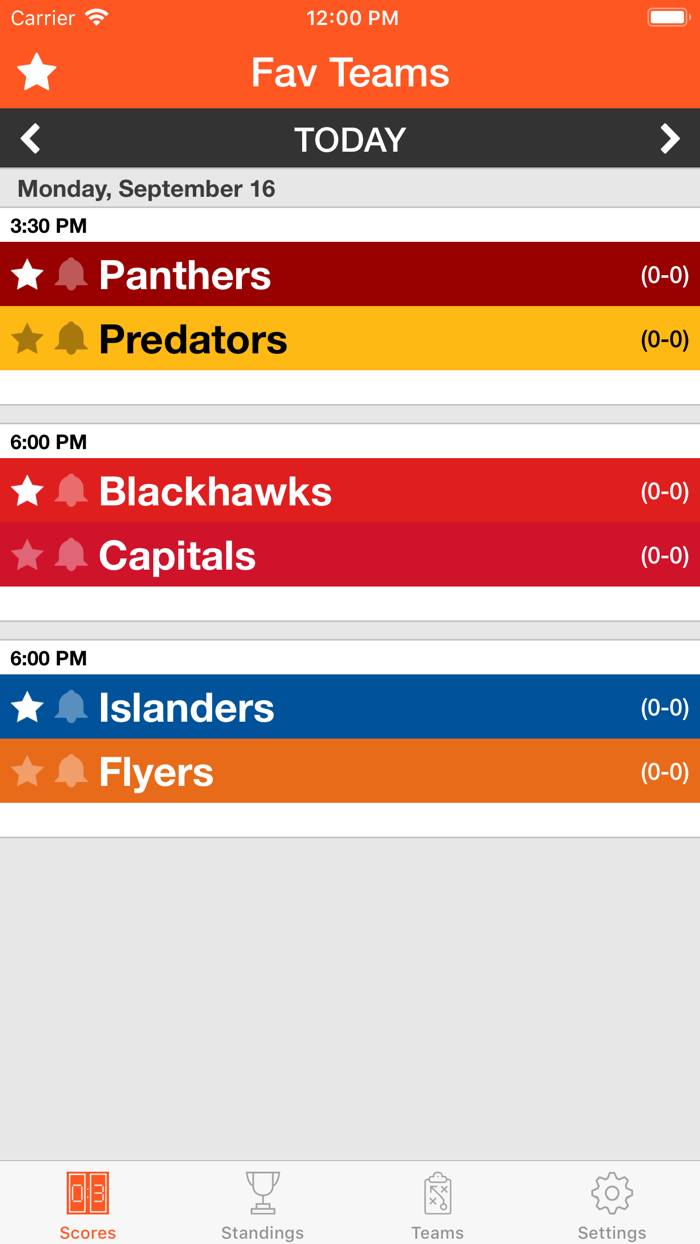Tap the bell icon next to Islanders
Screen dimensions: 700x1244
(68, 707)
